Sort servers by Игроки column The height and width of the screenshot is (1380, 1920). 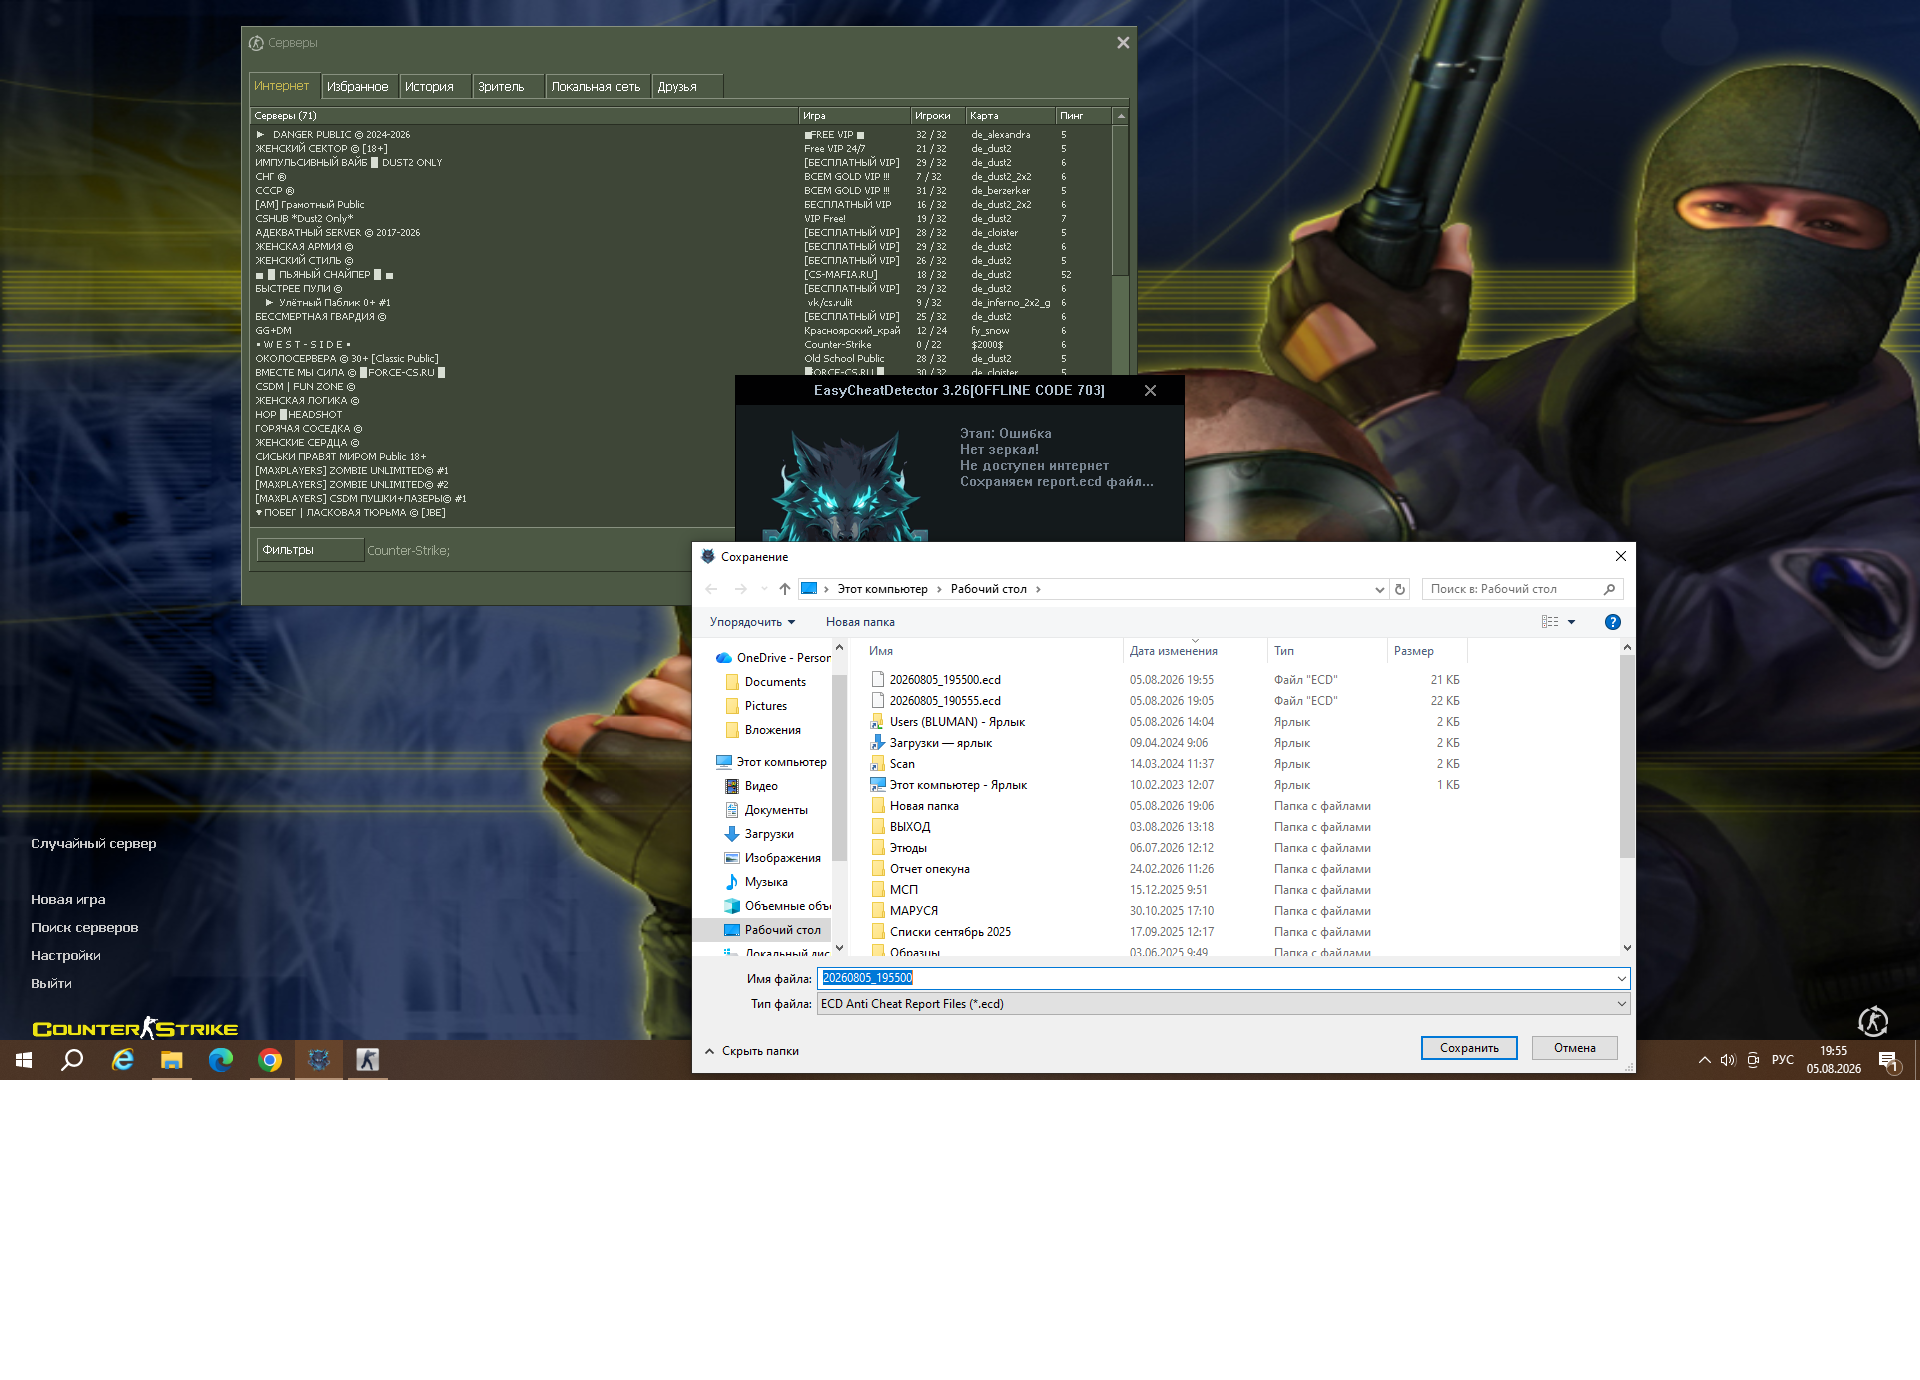937,116
